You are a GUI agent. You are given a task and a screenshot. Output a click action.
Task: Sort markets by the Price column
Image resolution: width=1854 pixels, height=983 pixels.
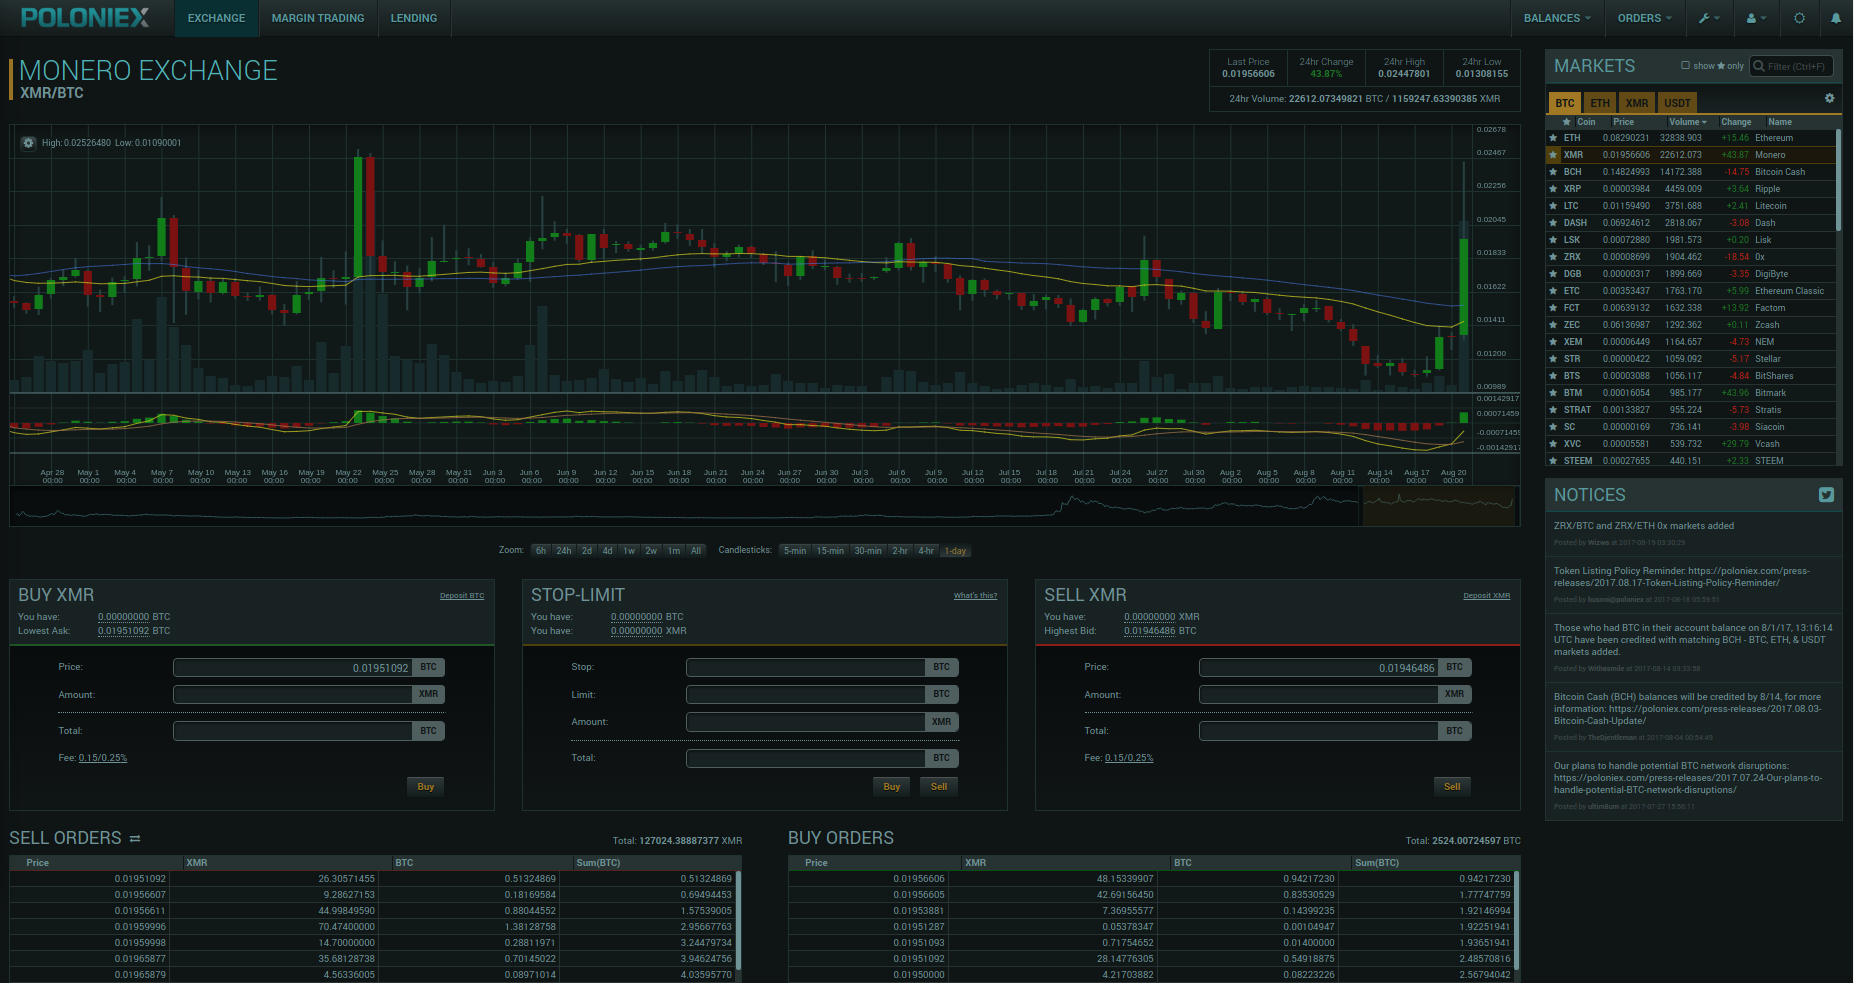point(1623,122)
